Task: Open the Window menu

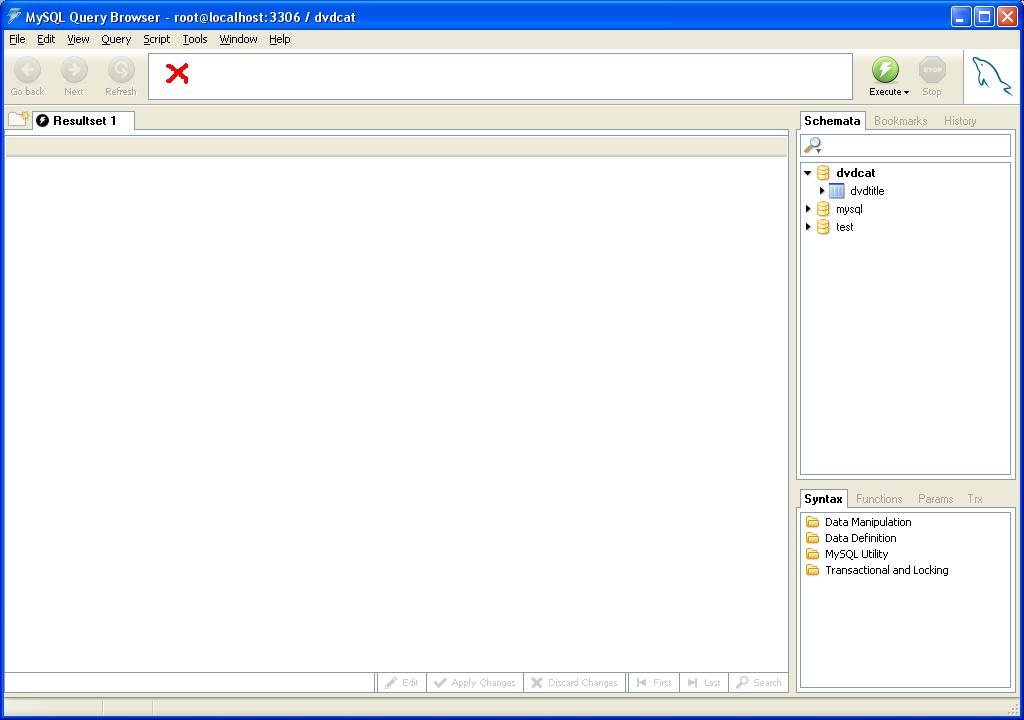Action: click(x=238, y=39)
